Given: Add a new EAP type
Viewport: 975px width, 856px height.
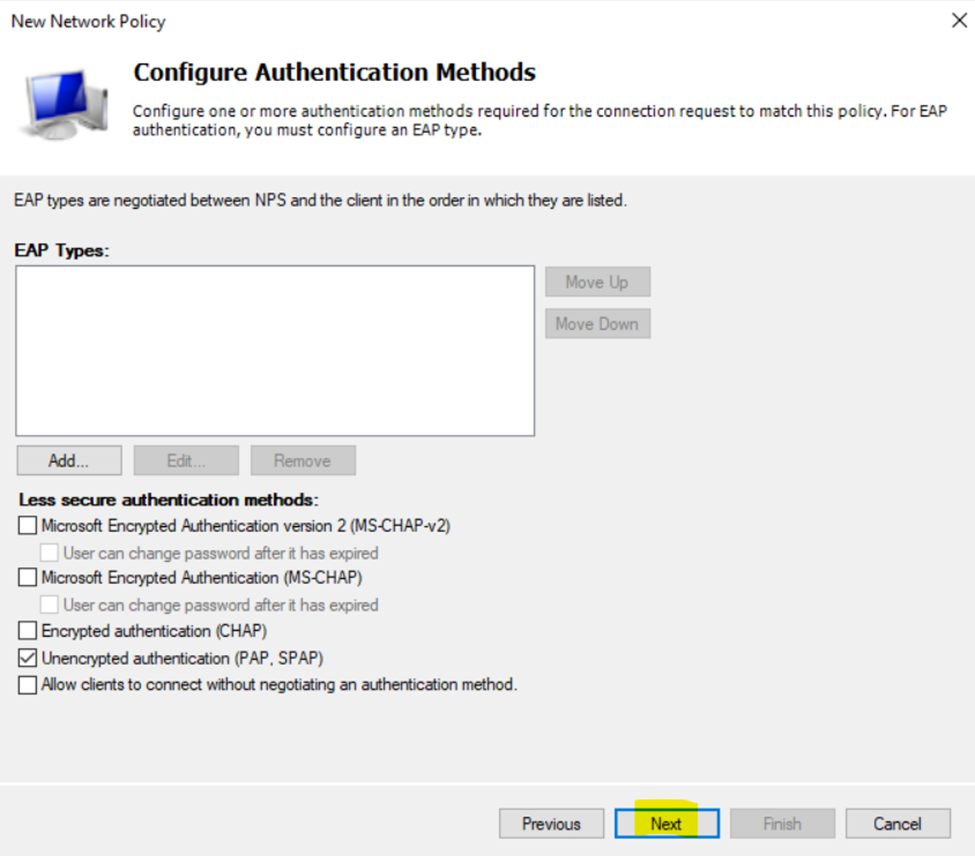Looking at the screenshot, I should (x=69, y=461).
